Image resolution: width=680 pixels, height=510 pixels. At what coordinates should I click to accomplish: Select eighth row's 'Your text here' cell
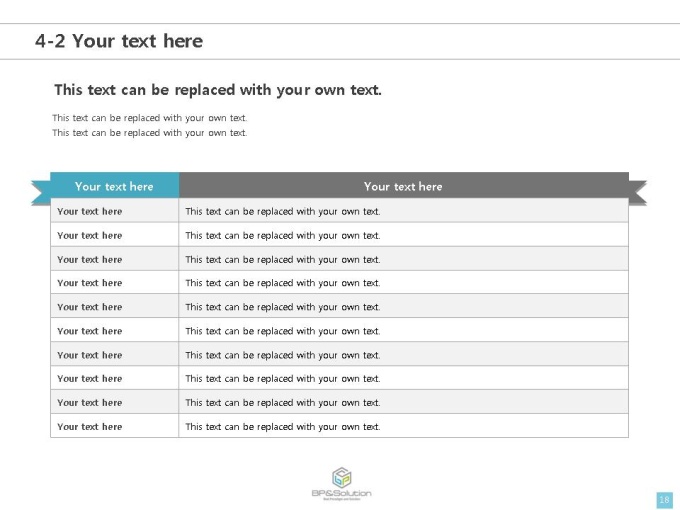(x=114, y=378)
